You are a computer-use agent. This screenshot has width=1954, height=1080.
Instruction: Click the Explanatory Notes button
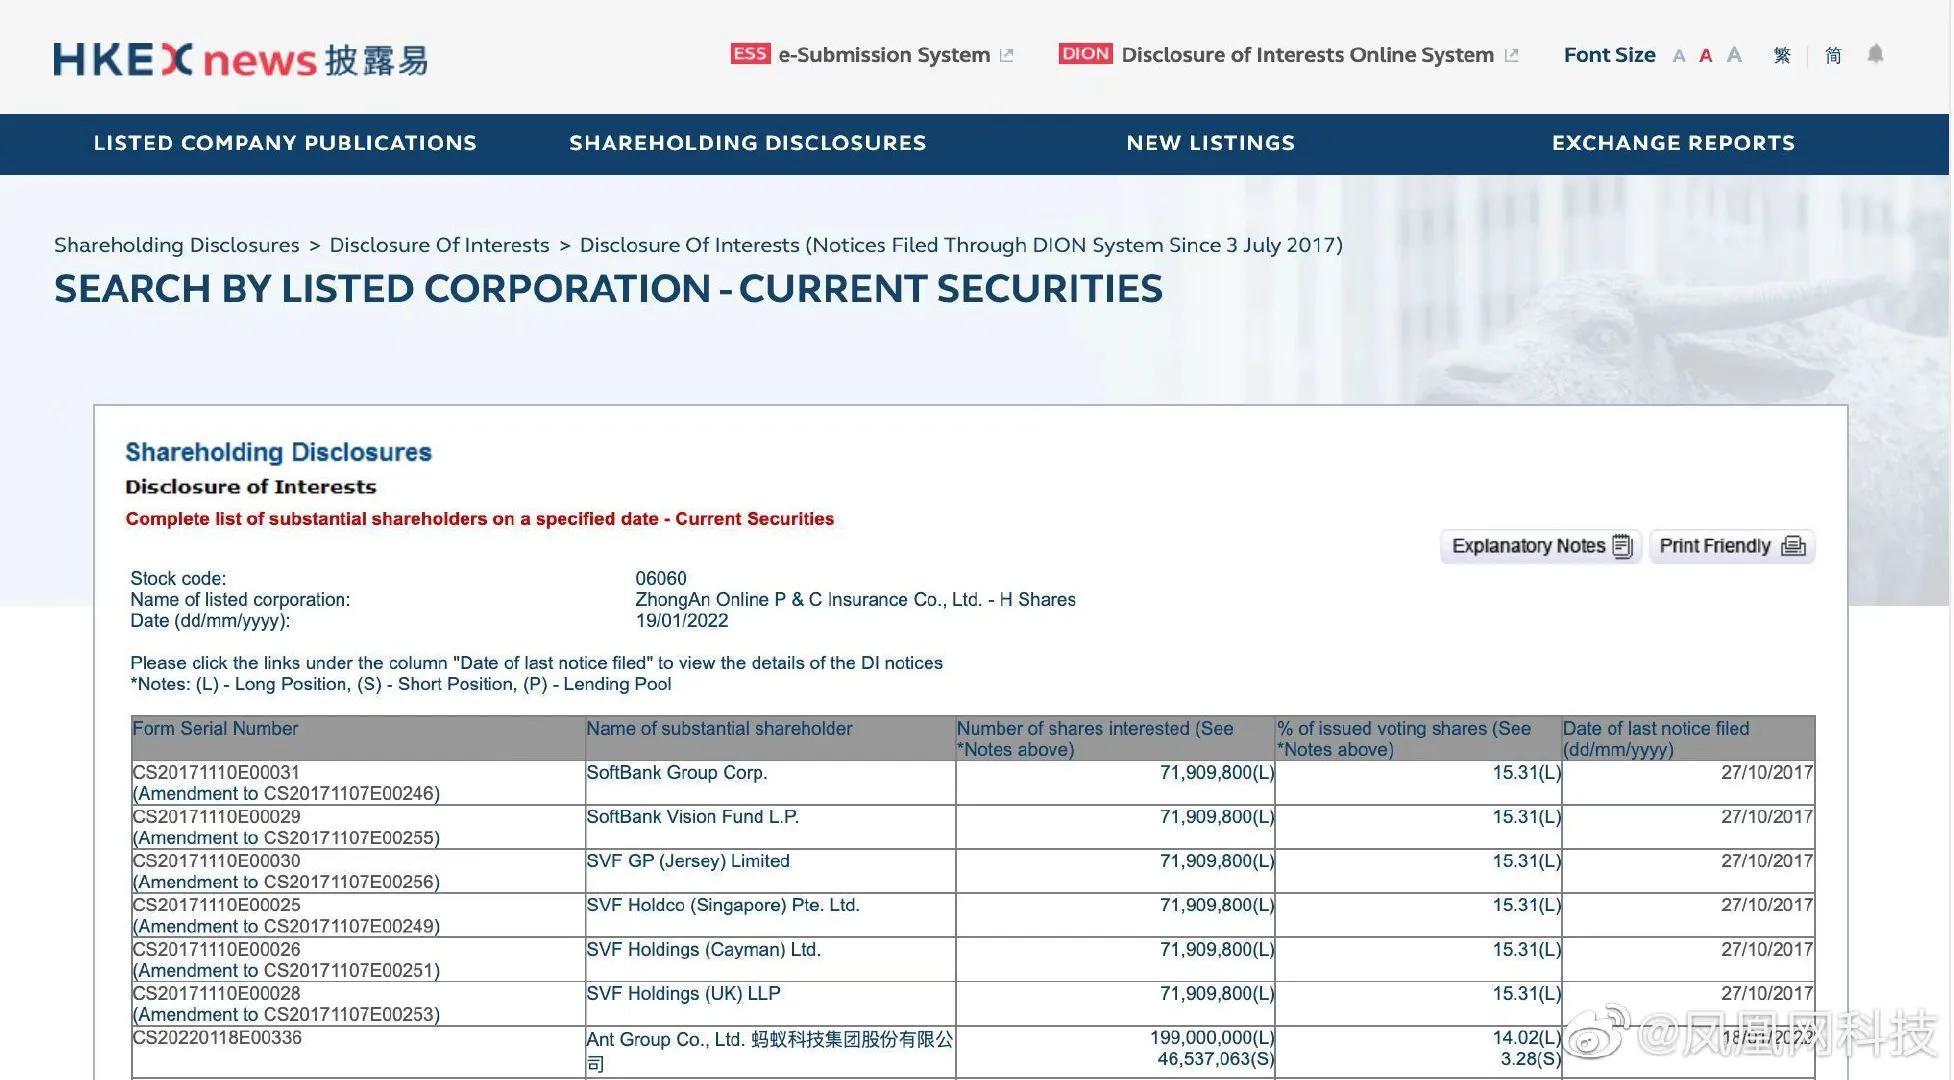(1540, 546)
